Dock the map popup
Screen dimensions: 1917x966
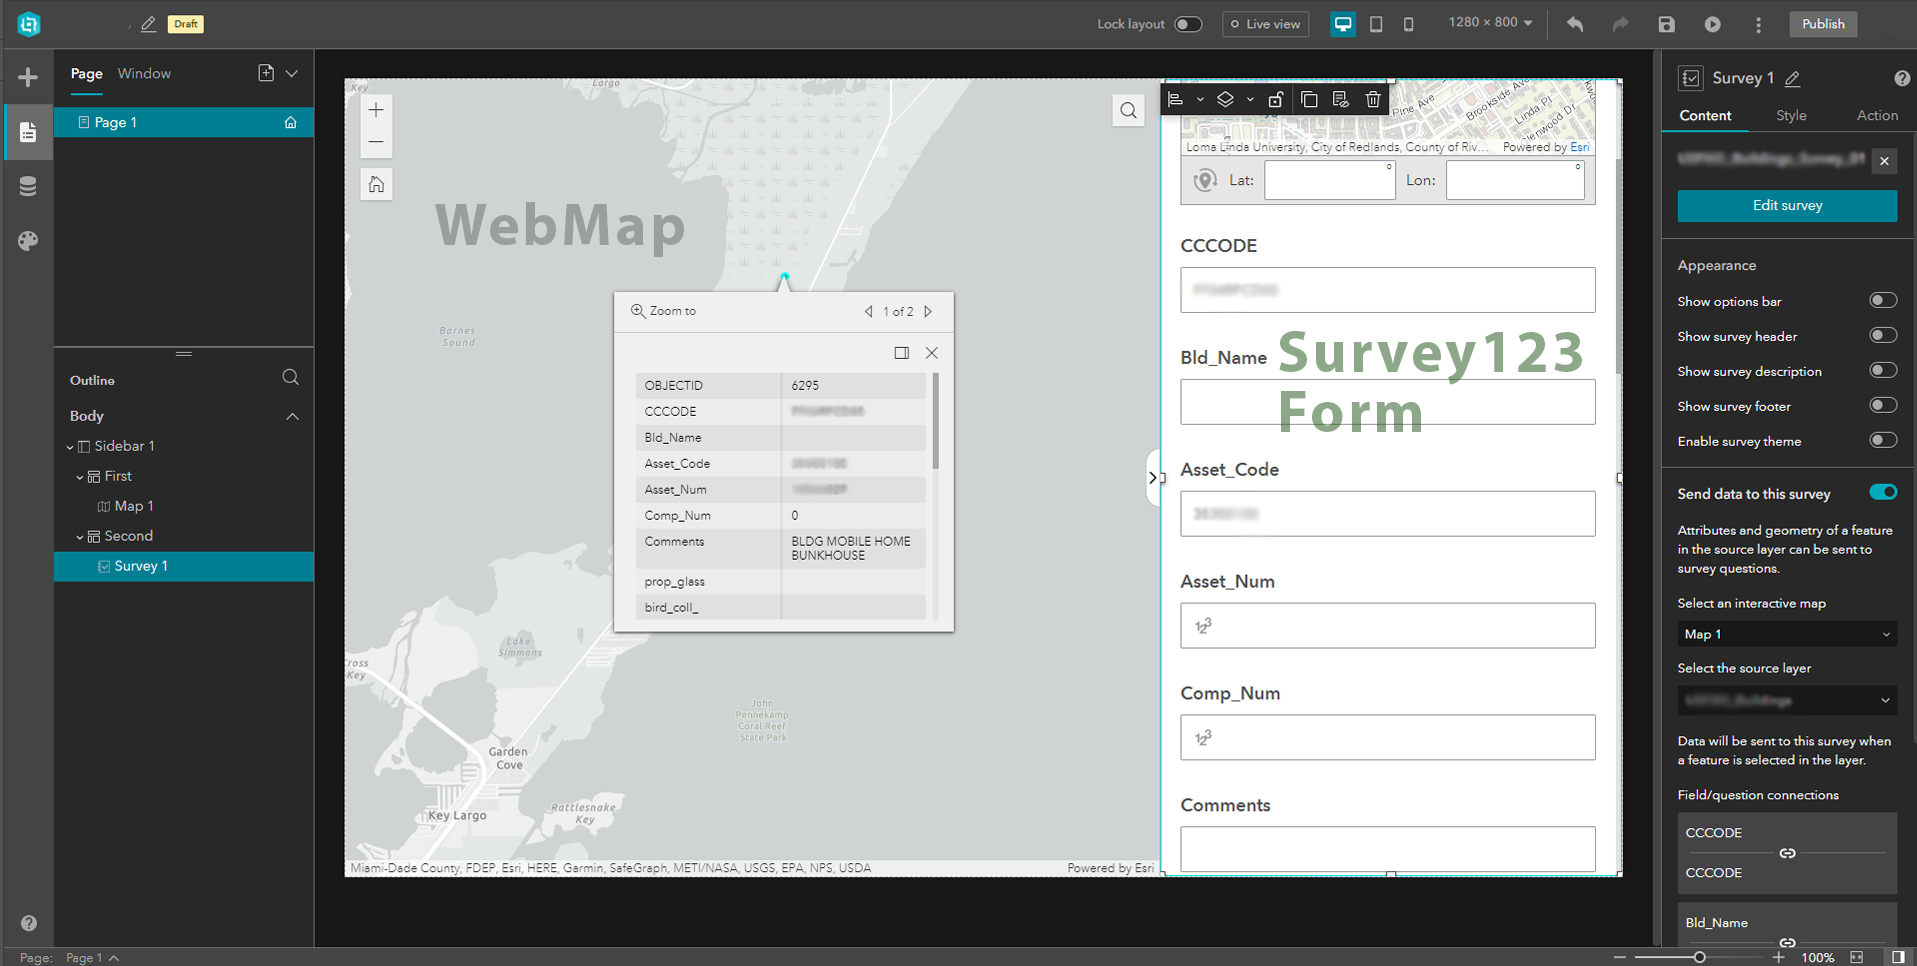pos(901,353)
